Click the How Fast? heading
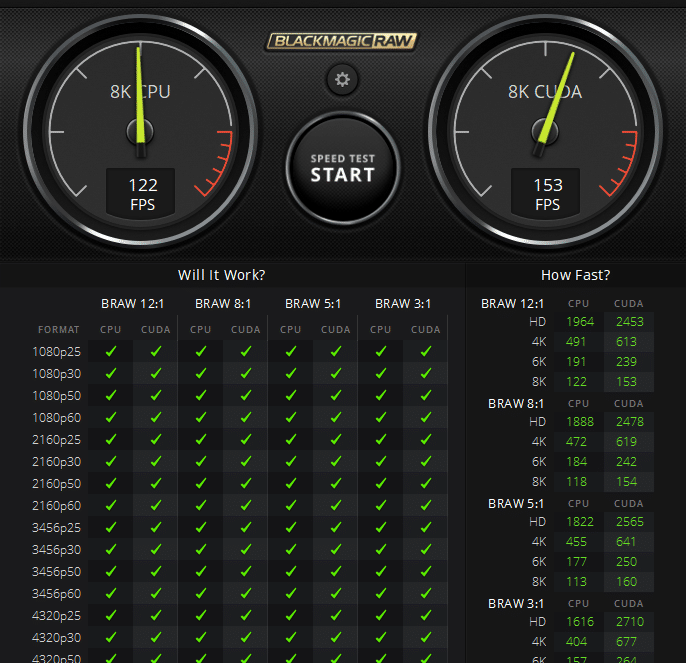The image size is (686, 663). (x=575, y=275)
